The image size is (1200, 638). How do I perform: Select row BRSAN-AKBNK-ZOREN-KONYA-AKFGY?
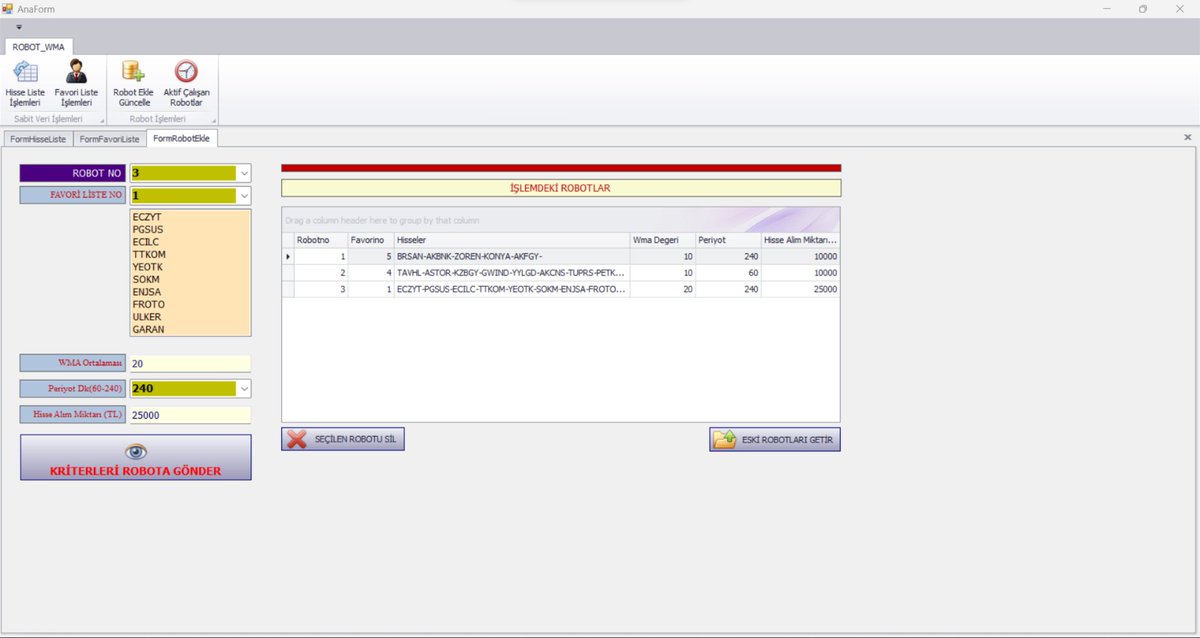(x=561, y=257)
